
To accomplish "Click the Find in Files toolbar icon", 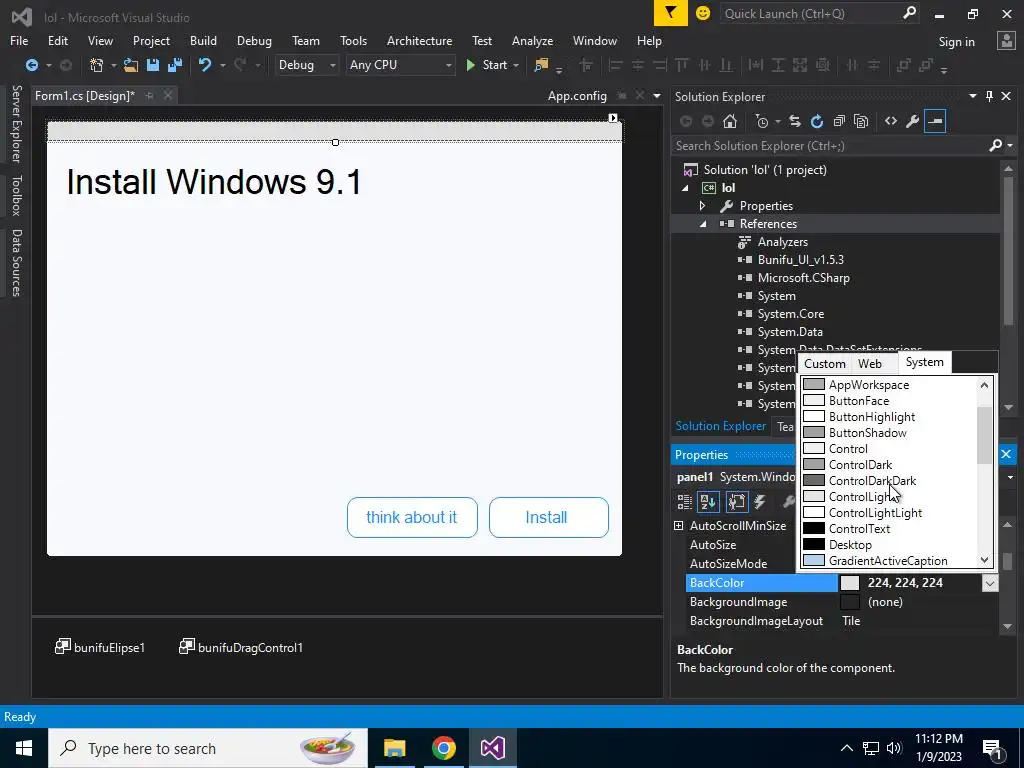I will (x=541, y=65).
